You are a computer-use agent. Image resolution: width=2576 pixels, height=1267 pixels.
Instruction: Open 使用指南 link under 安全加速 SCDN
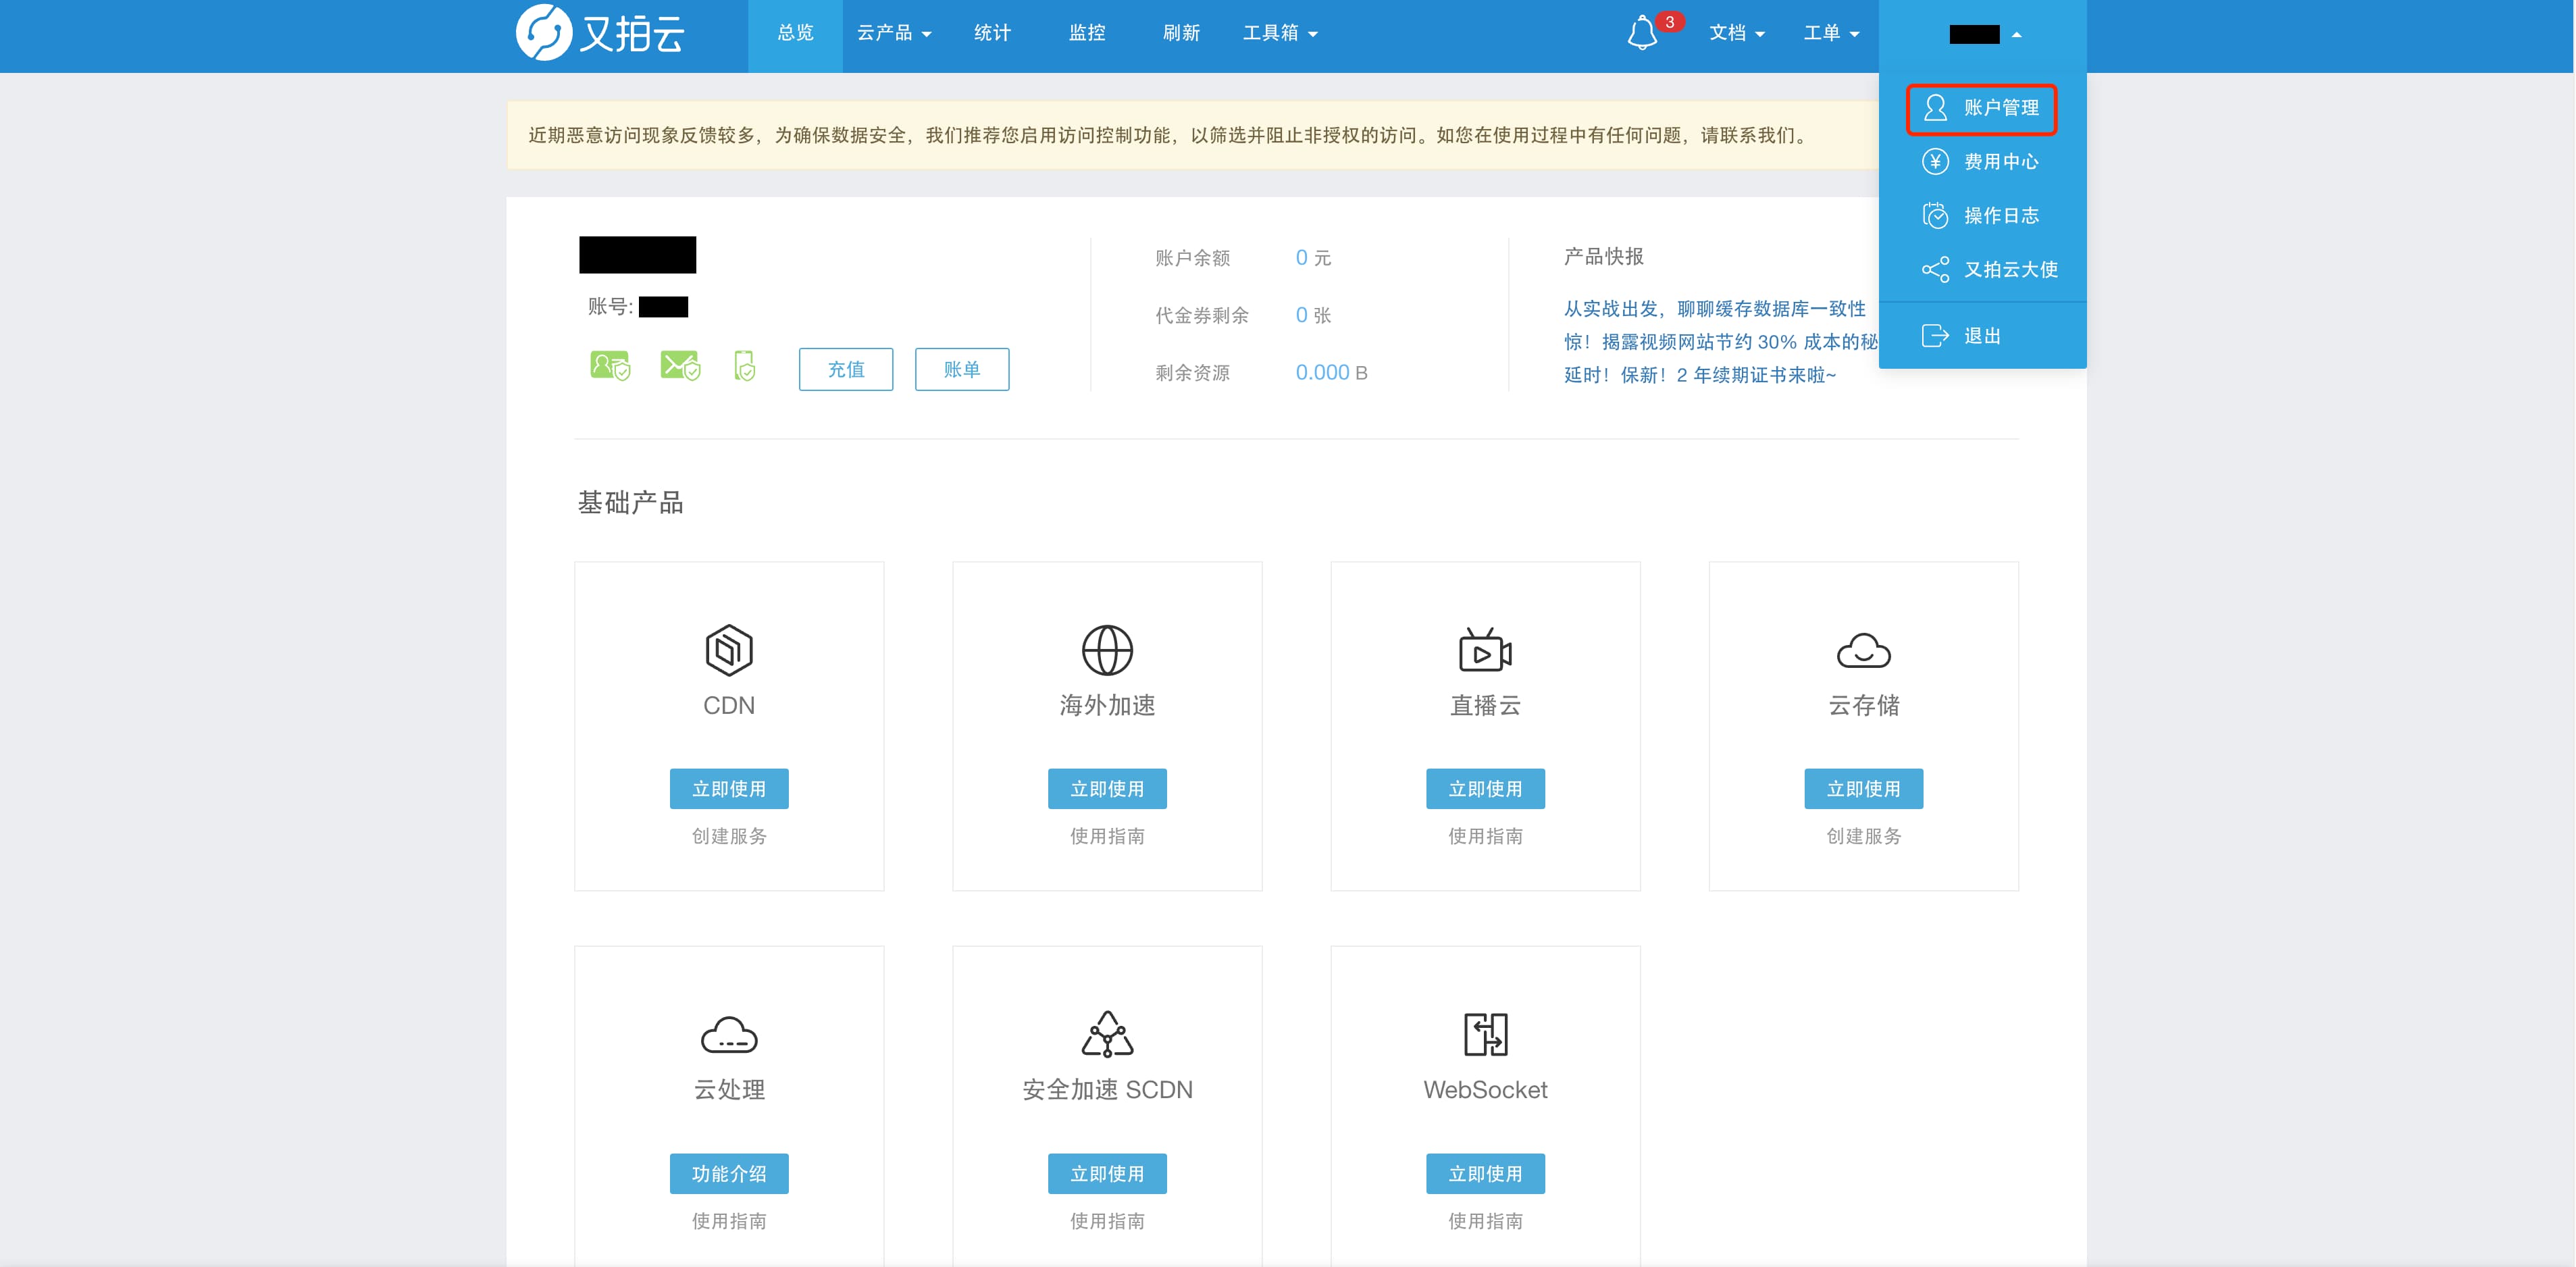pyautogui.click(x=1107, y=1221)
